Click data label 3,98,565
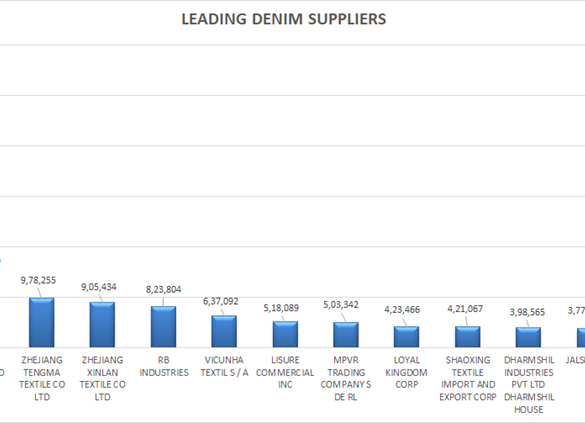Viewport: 585px width, 423px height. click(527, 312)
